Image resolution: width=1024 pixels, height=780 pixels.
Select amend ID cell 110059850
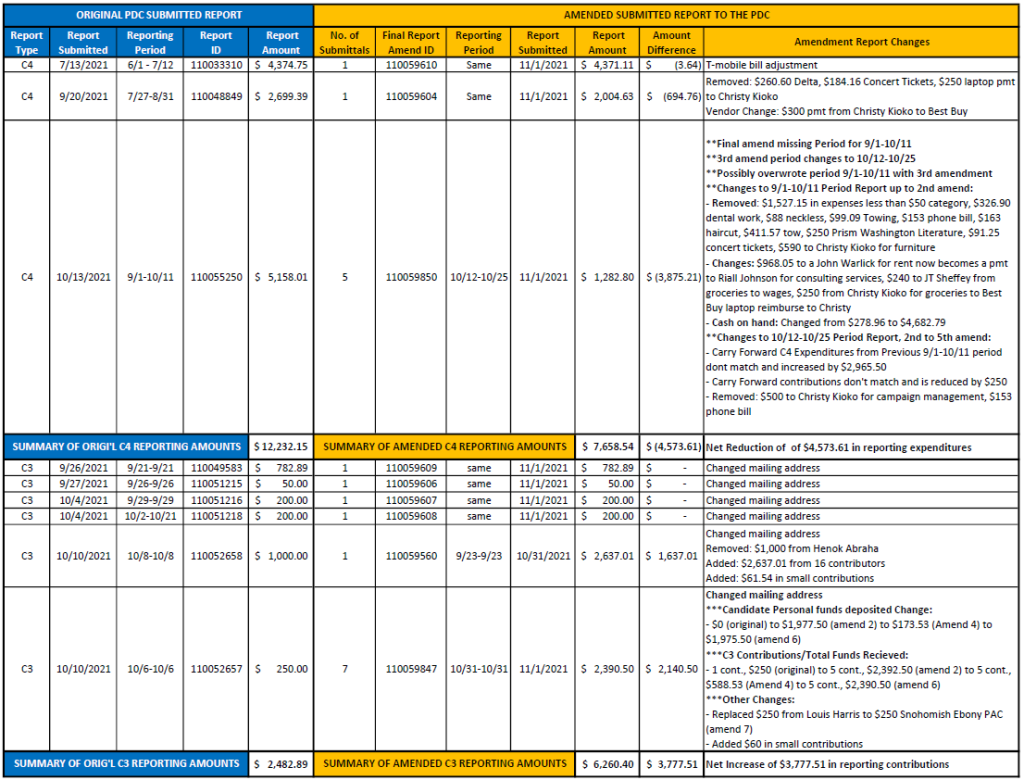410,277
